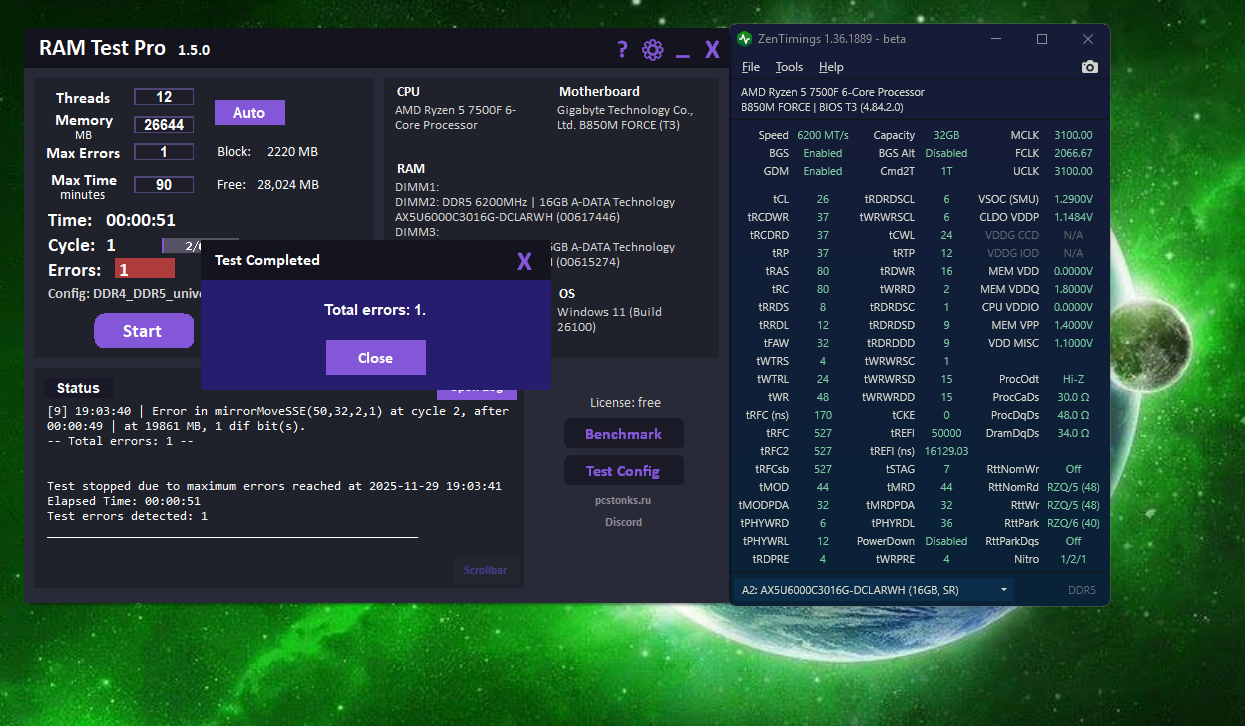Image resolution: width=1245 pixels, height=726 pixels.
Task: Open the File menu in ZenTimings
Action: tap(751, 67)
